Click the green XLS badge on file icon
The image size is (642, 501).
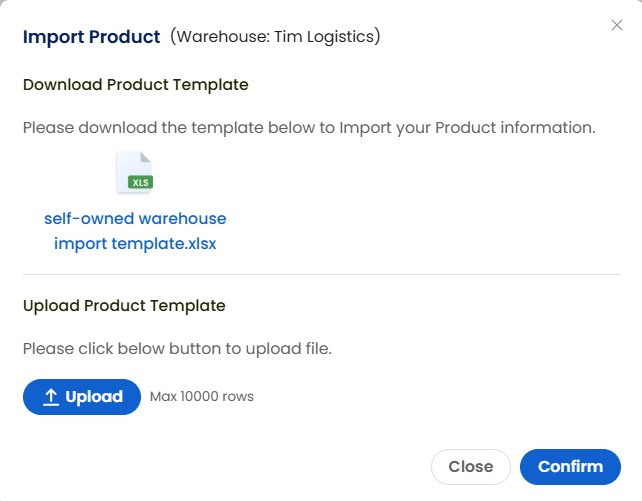140,182
